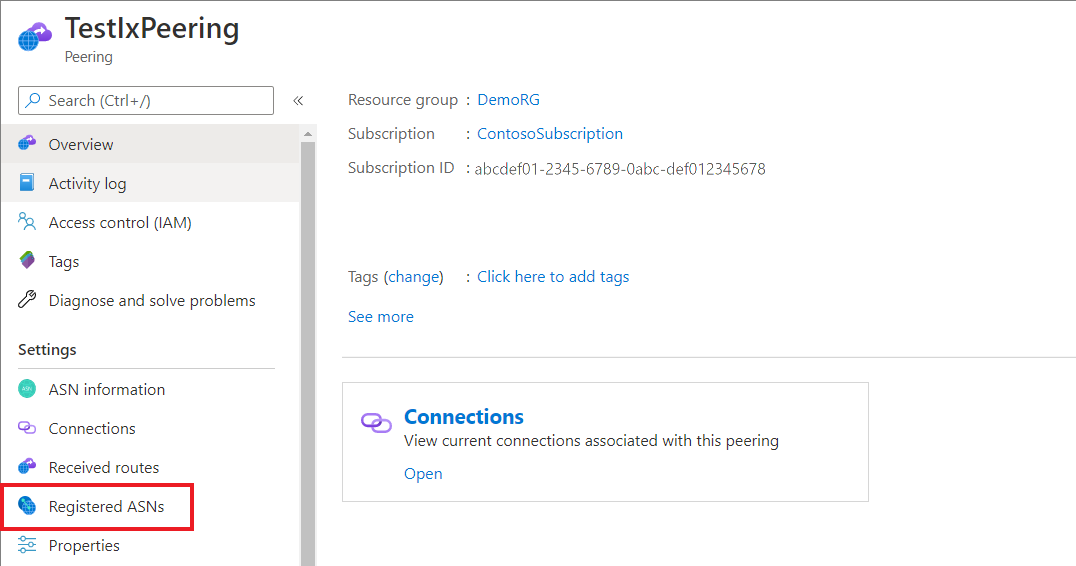Expand essentials with See more
The height and width of the screenshot is (566, 1076).
[x=380, y=316]
